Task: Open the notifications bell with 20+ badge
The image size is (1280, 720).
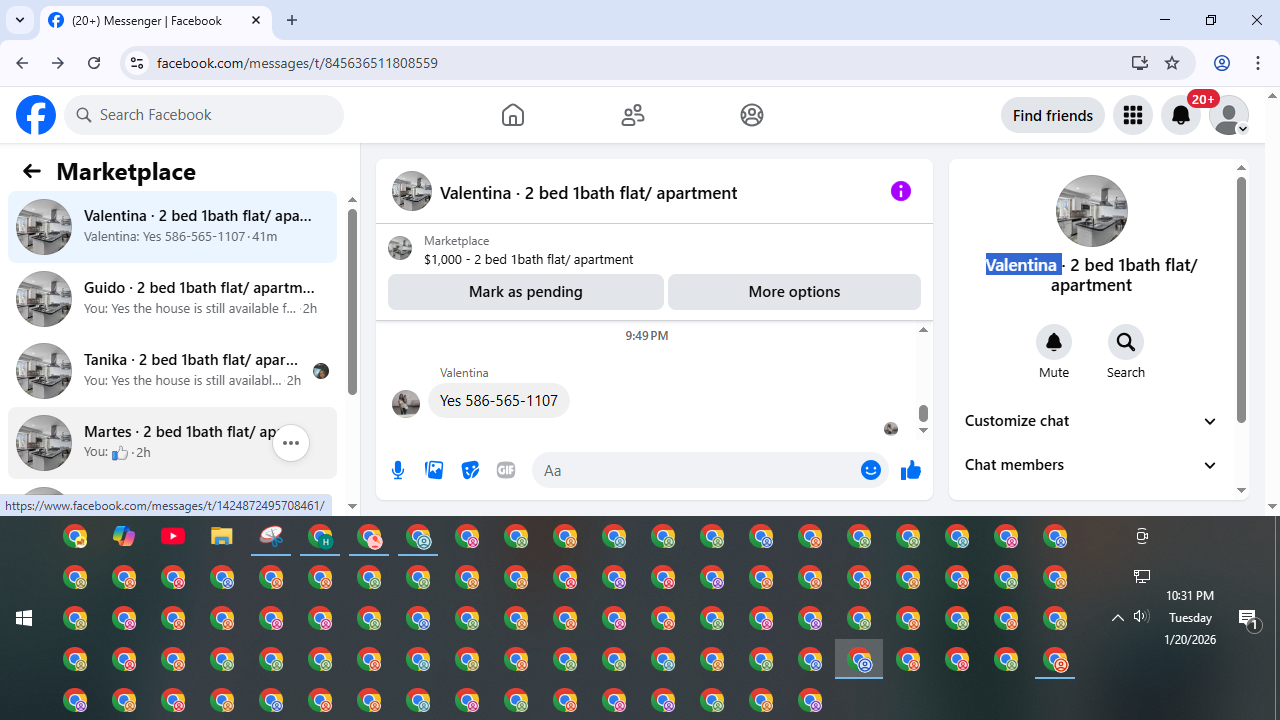Action: 1181,116
